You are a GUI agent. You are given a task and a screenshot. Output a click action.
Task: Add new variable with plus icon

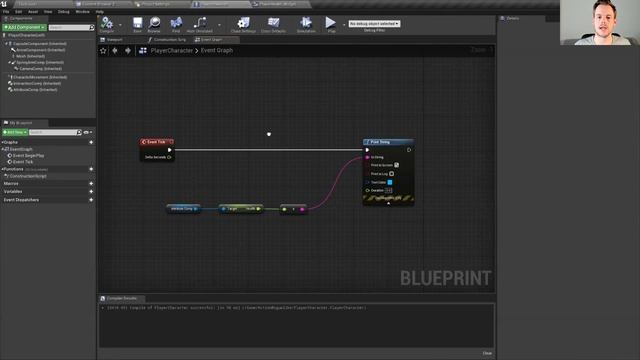(x=91, y=191)
